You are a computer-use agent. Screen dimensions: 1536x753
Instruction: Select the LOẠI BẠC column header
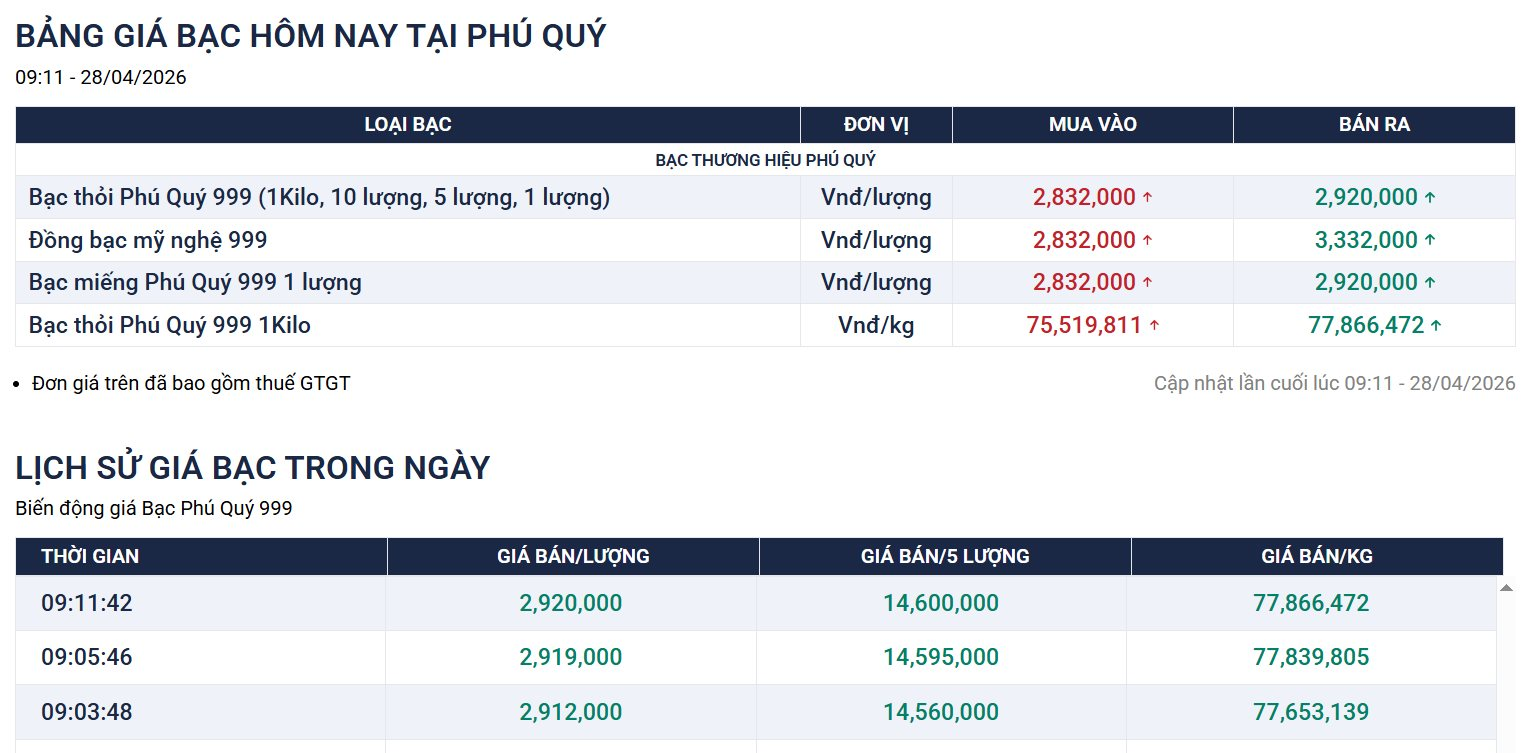(x=407, y=125)
